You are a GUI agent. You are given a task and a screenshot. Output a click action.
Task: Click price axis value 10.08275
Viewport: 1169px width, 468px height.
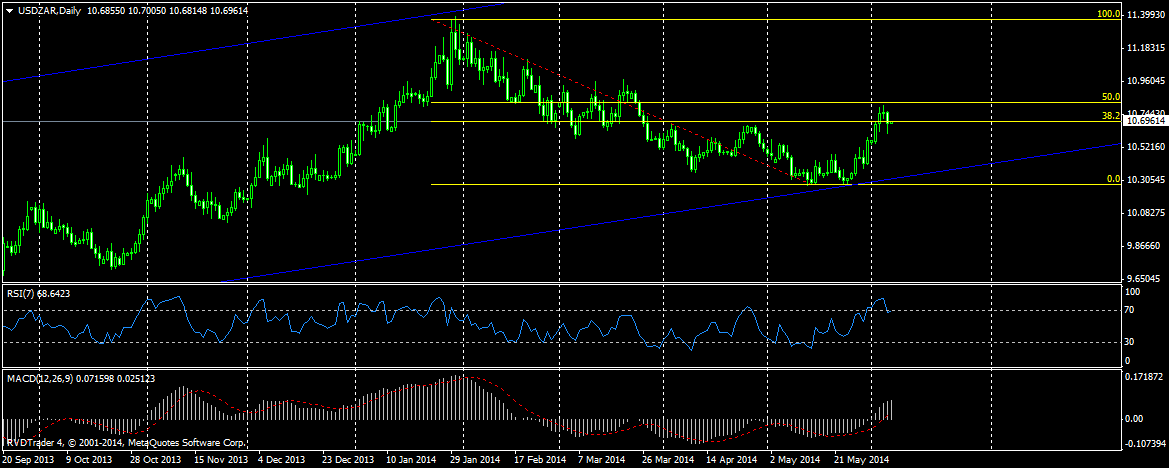pos(1148,212)
